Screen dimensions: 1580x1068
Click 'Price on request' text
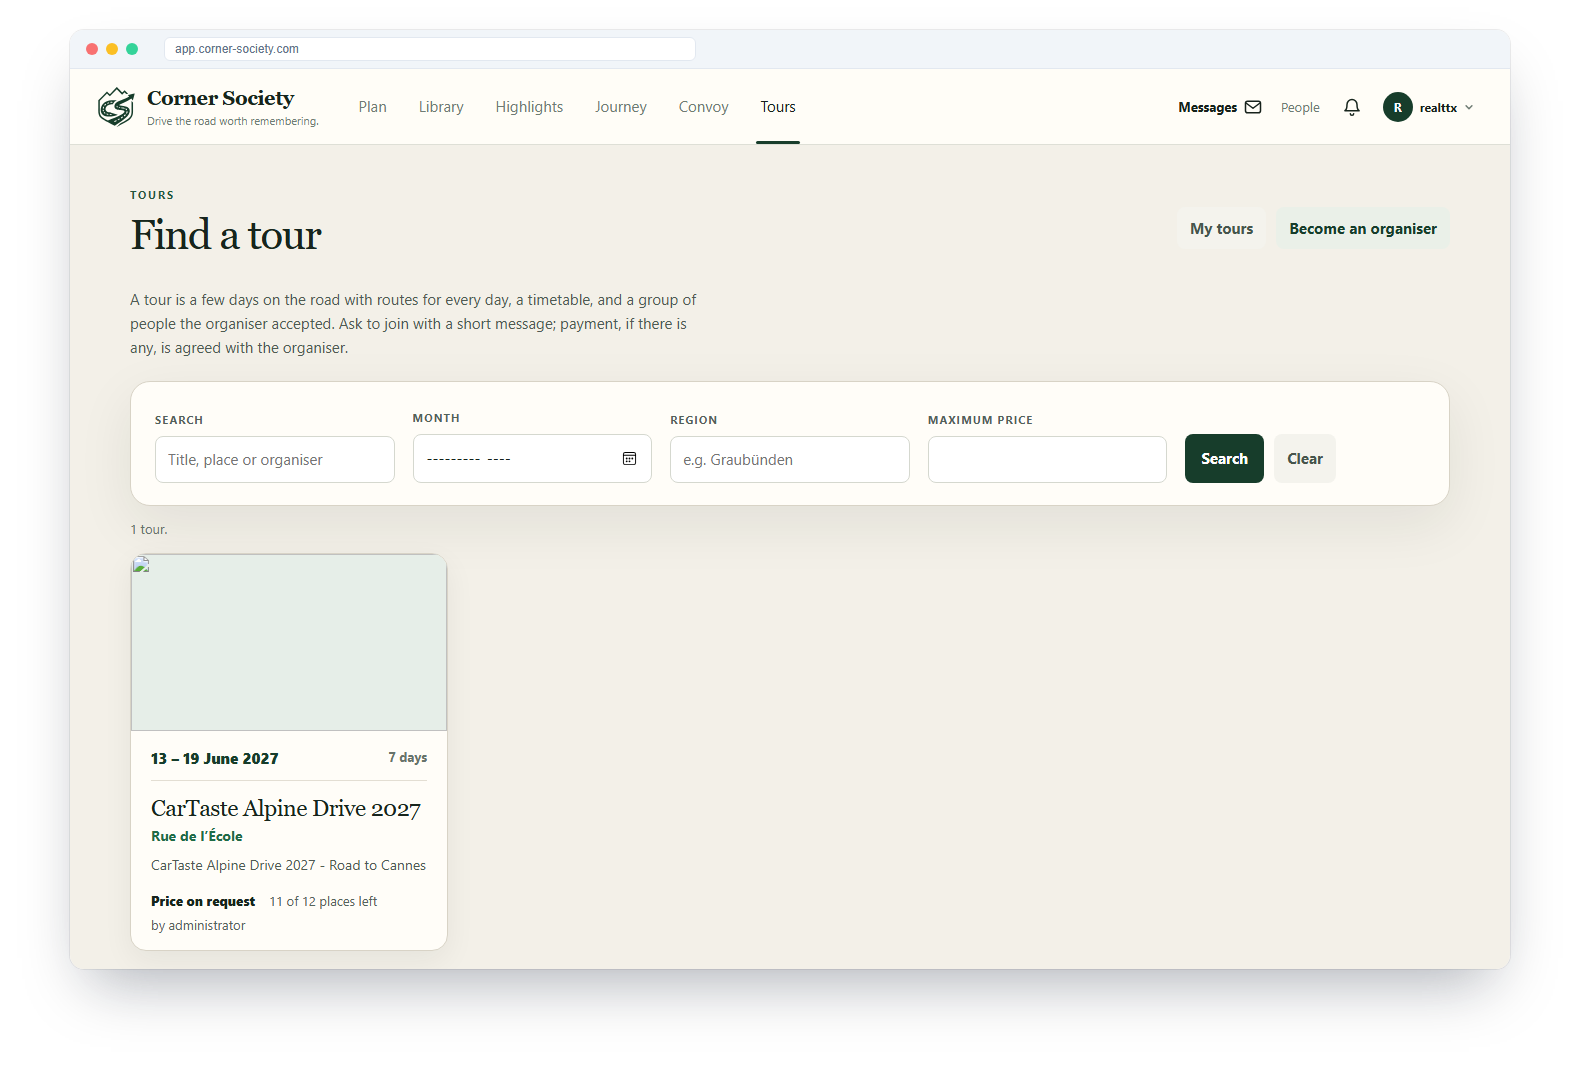coord(203,902)
